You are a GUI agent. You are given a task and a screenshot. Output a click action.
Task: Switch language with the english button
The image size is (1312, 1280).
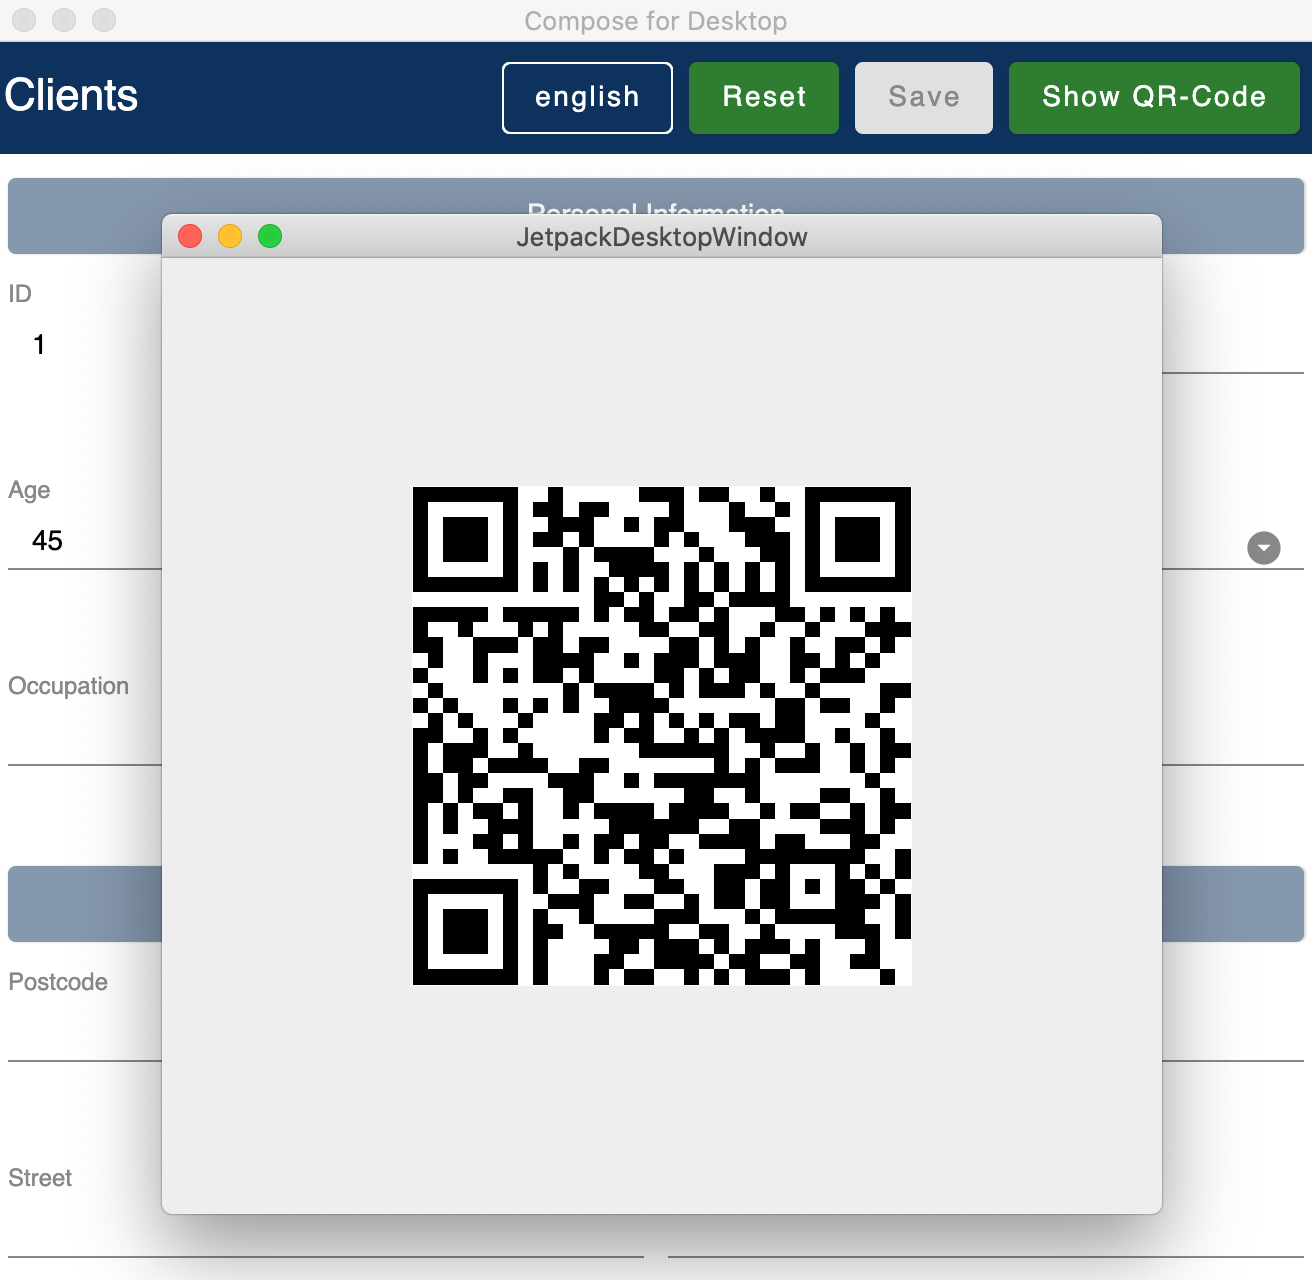[x=587, y=98]
